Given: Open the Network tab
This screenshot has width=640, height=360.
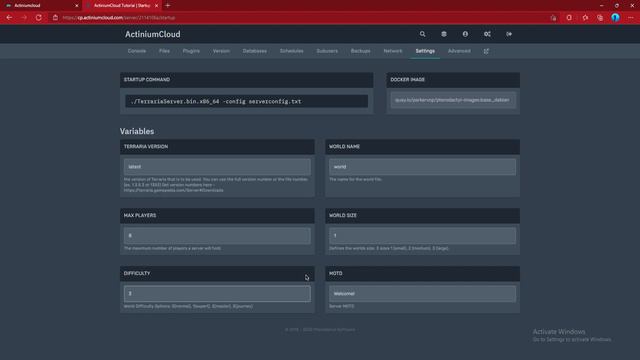Looking at the screenshot, I should [x=393, y=51].
